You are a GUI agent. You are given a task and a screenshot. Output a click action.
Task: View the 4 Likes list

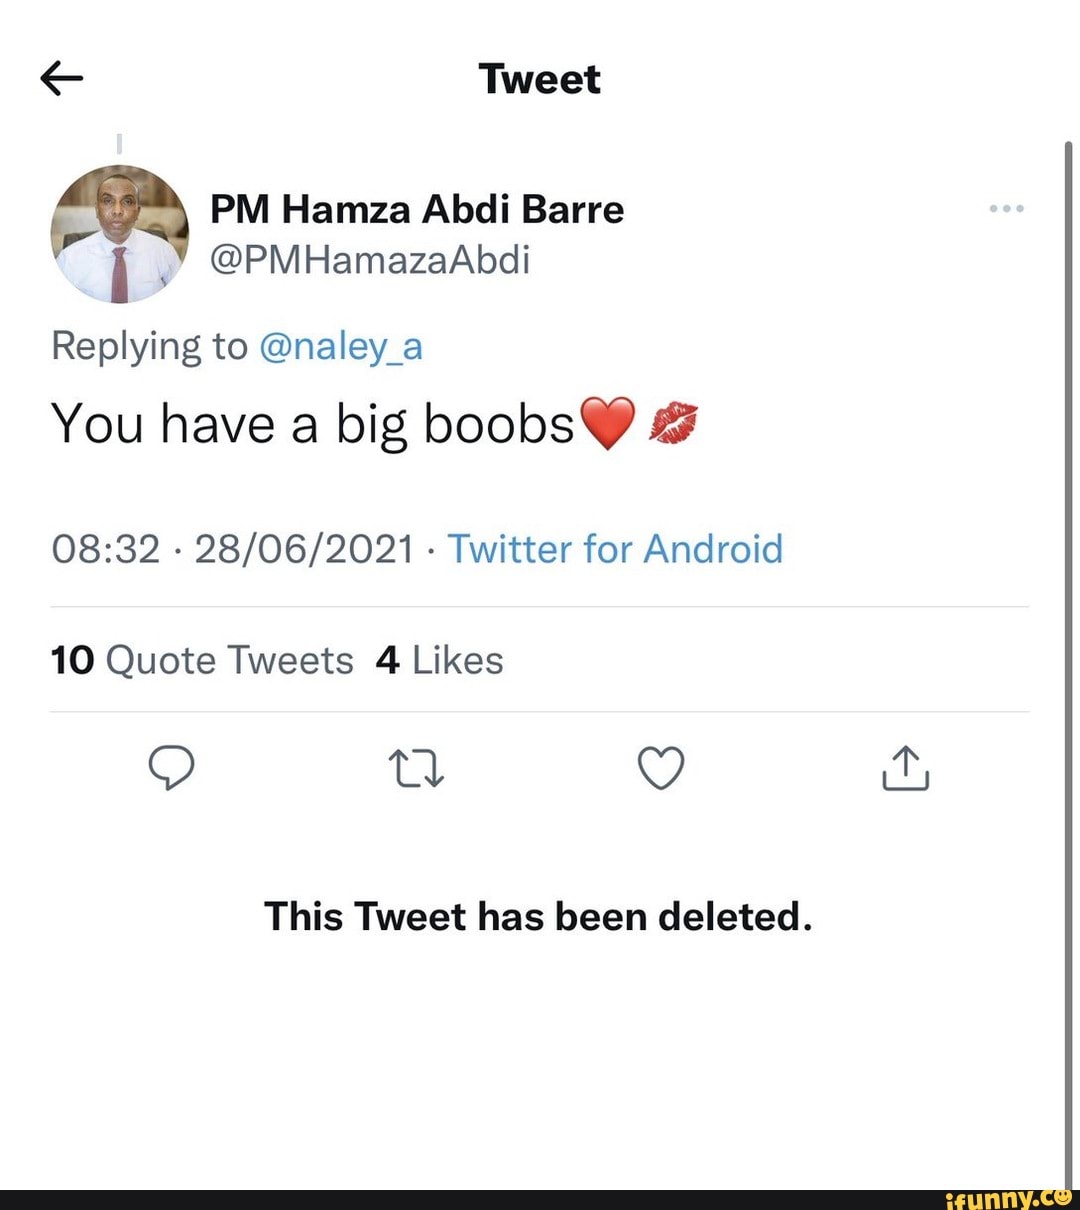point(439,660)
